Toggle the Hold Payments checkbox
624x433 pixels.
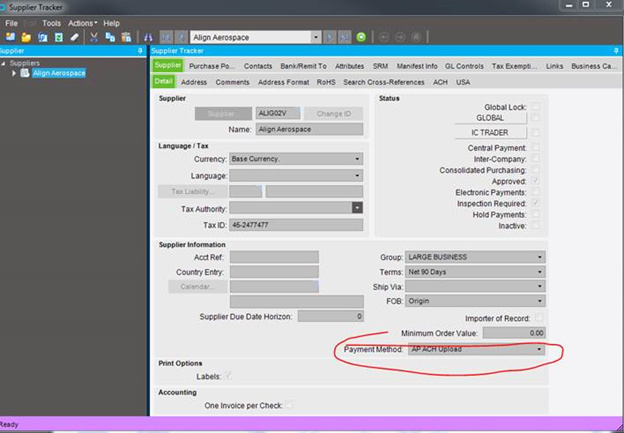click(536, 215)
